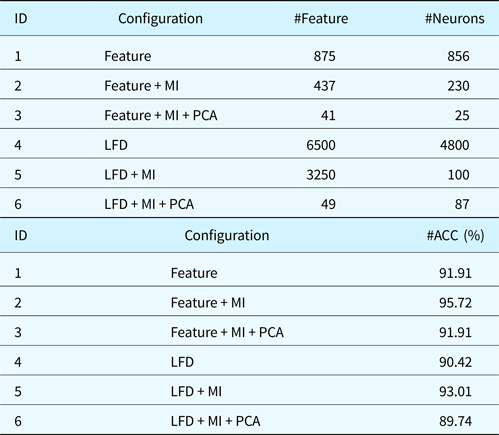The height and width of the screenshot is (435, 499).
Task: Click the feature count 875
Action: [324, 56]
